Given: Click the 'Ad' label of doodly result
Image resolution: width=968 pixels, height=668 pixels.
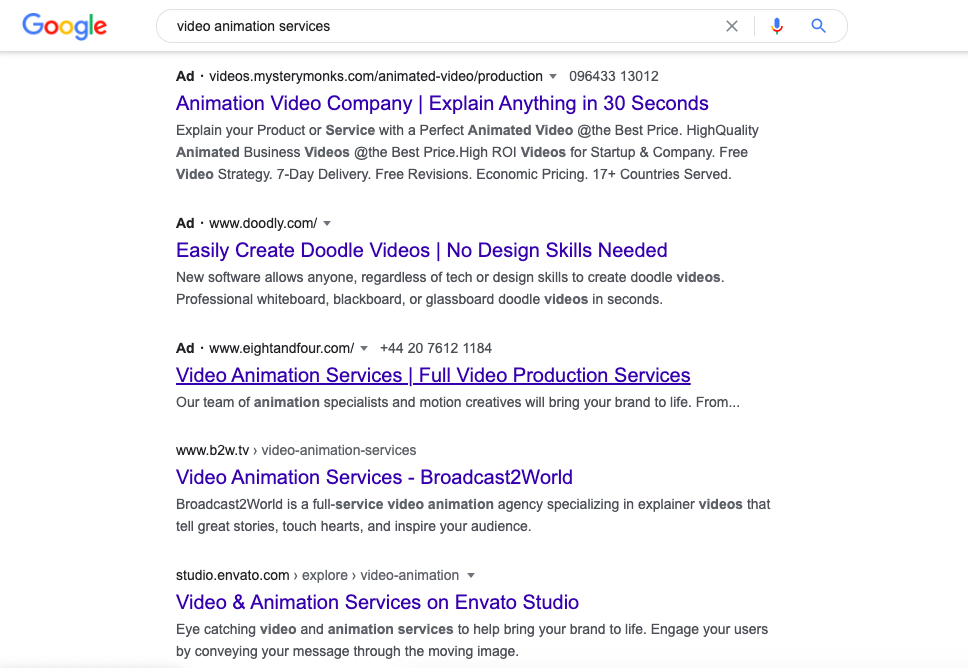Looking at the screenshot, I should click(185, 223).
